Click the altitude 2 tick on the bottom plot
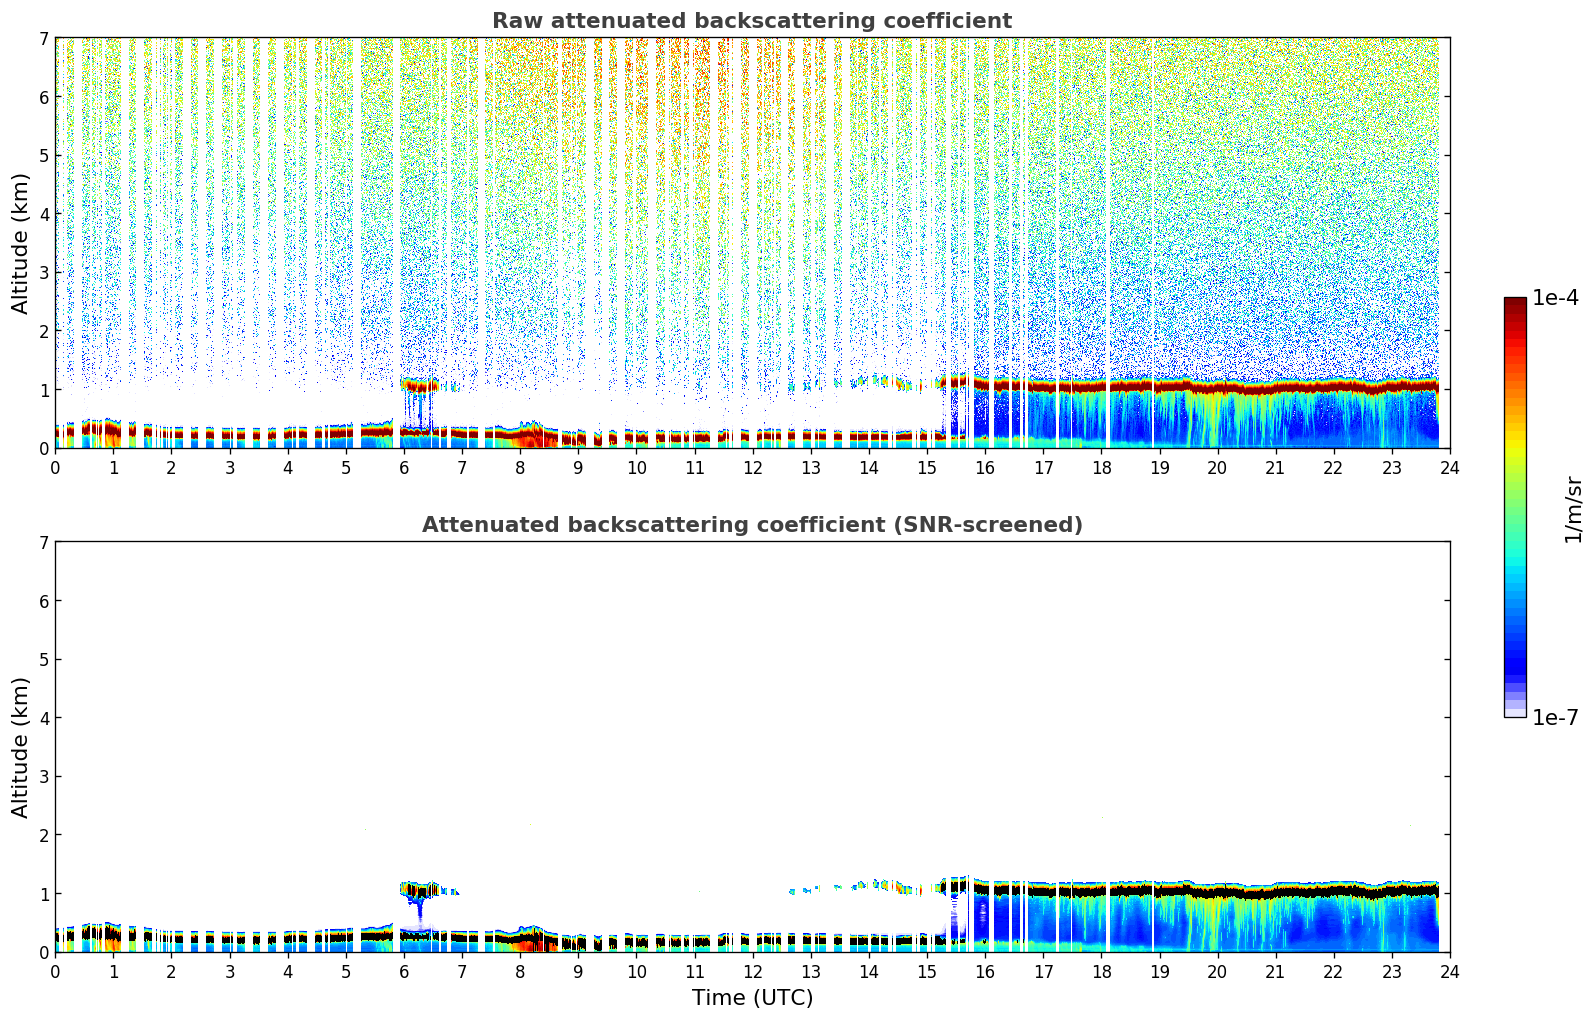Viewport: 1595px width, 1020px height. click(x=43, y=834)
